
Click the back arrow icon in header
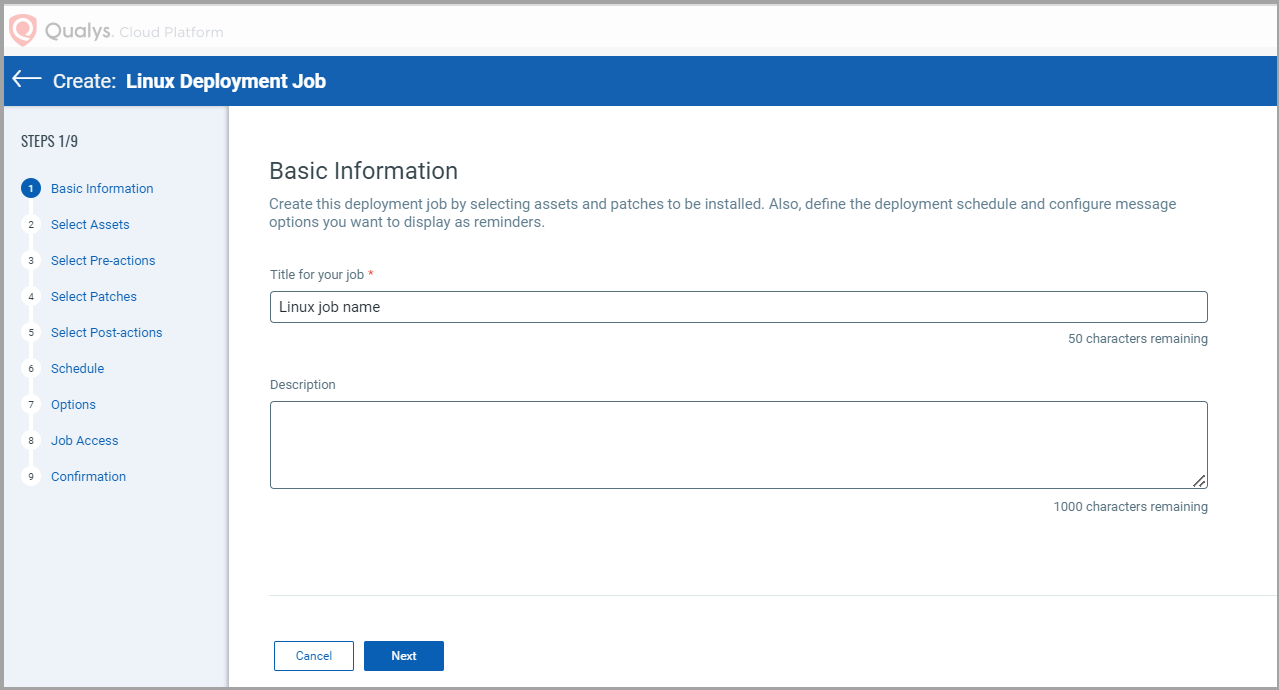pos(27,80)
